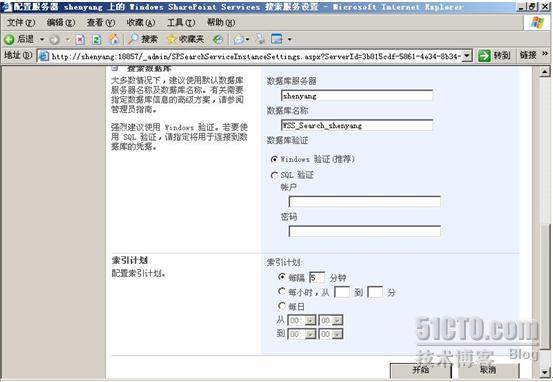Click the 数据库服务器 field containing shenyang
Image resolution: width=553 pixels, height=382 pixels.
[x=357, y=96]
